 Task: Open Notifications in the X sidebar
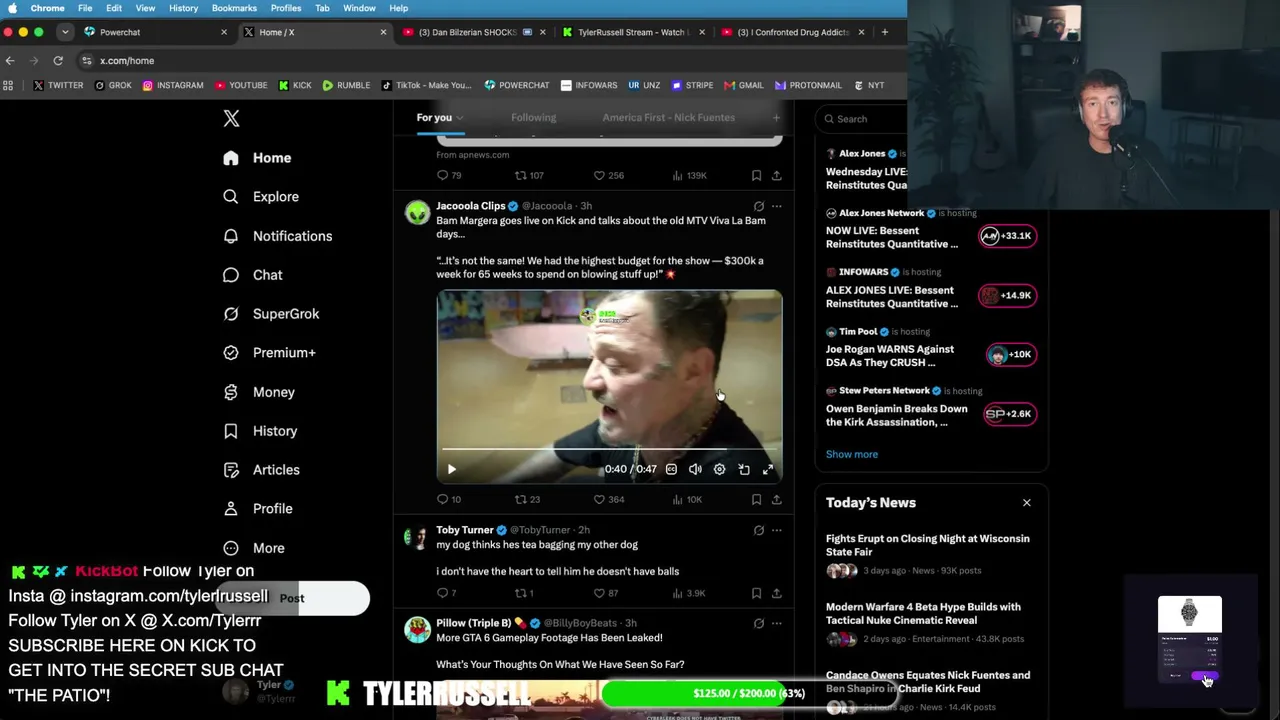coord(278,236)
